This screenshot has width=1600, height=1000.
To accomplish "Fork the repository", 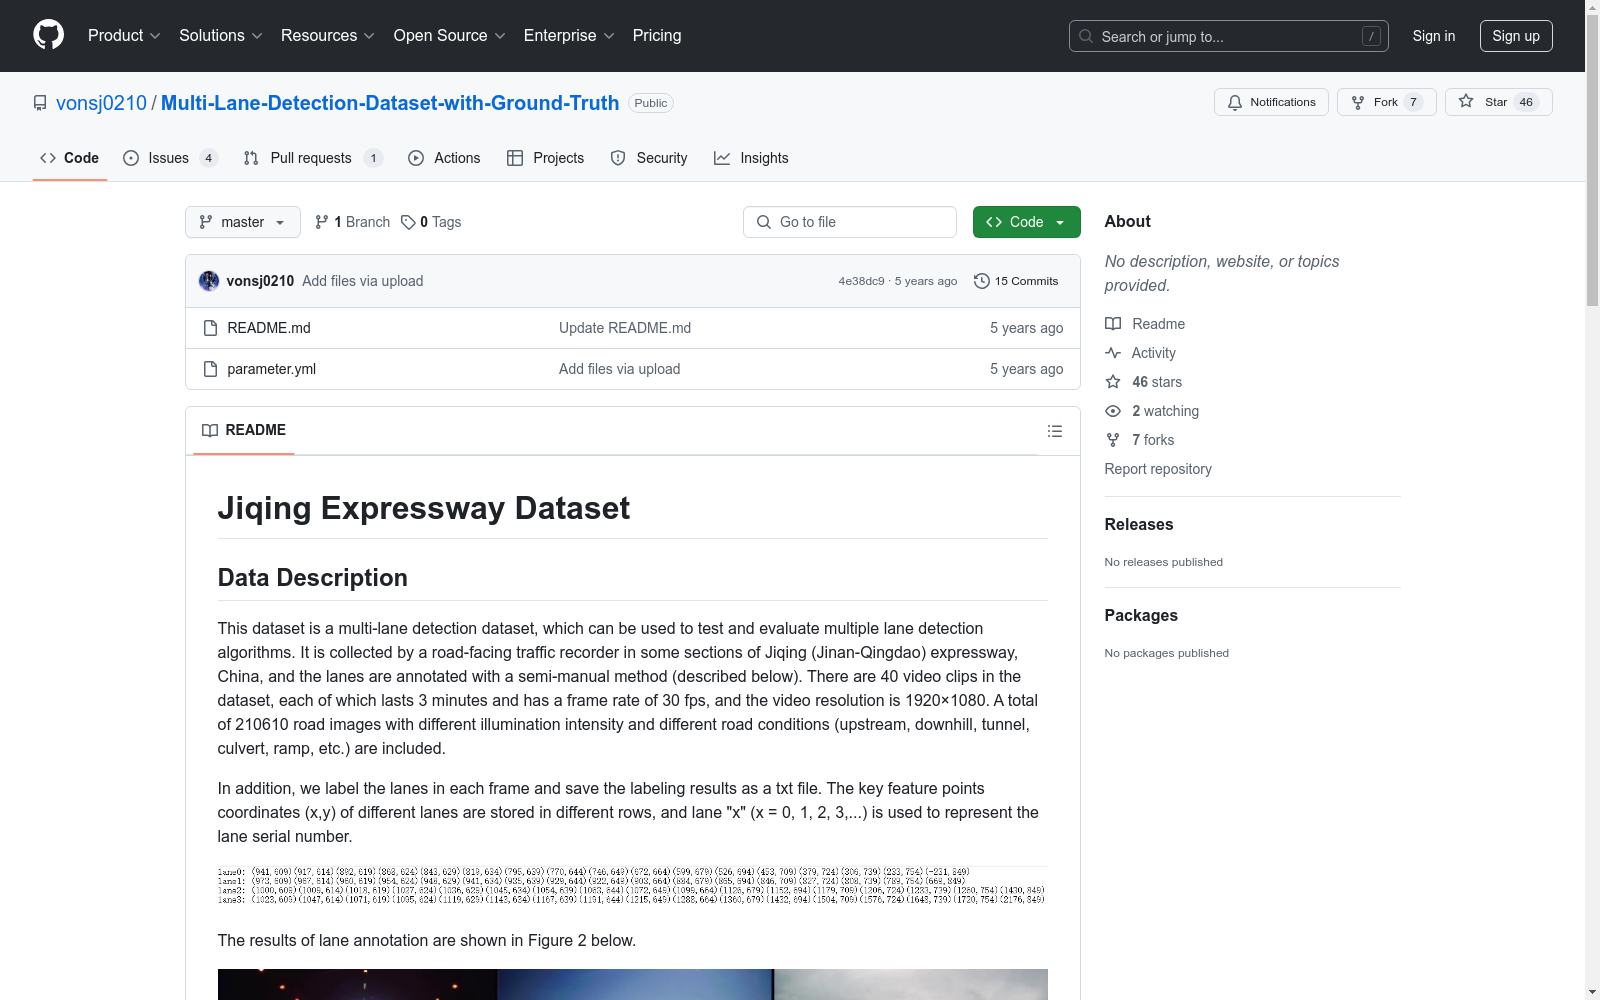I will pyautogui.click(x=1386, y=102).
